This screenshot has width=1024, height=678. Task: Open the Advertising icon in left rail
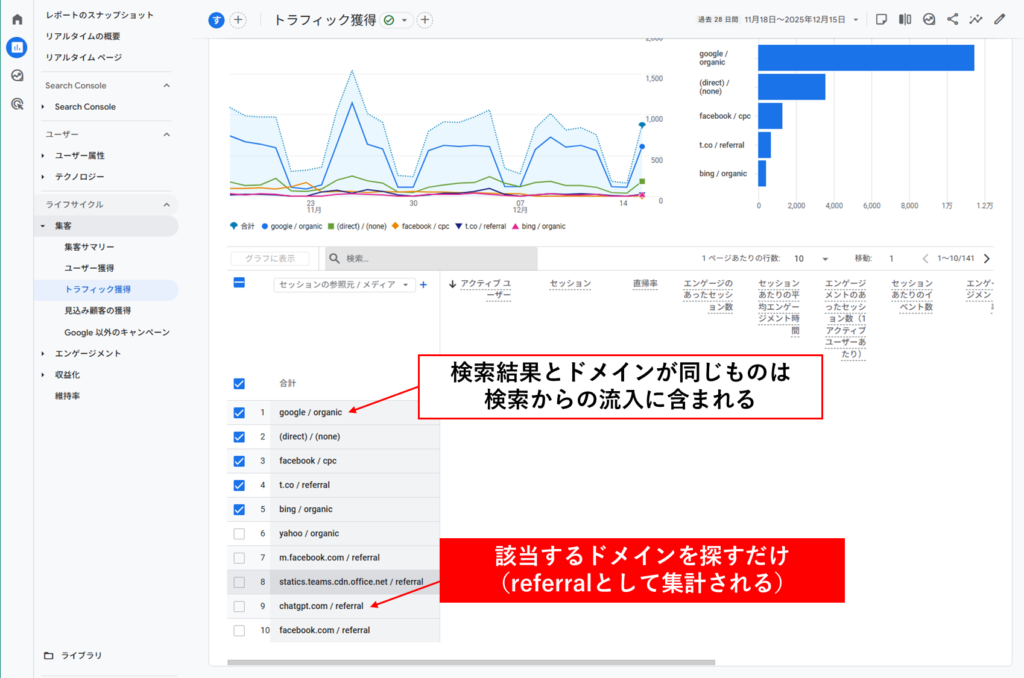coord(17,103)
